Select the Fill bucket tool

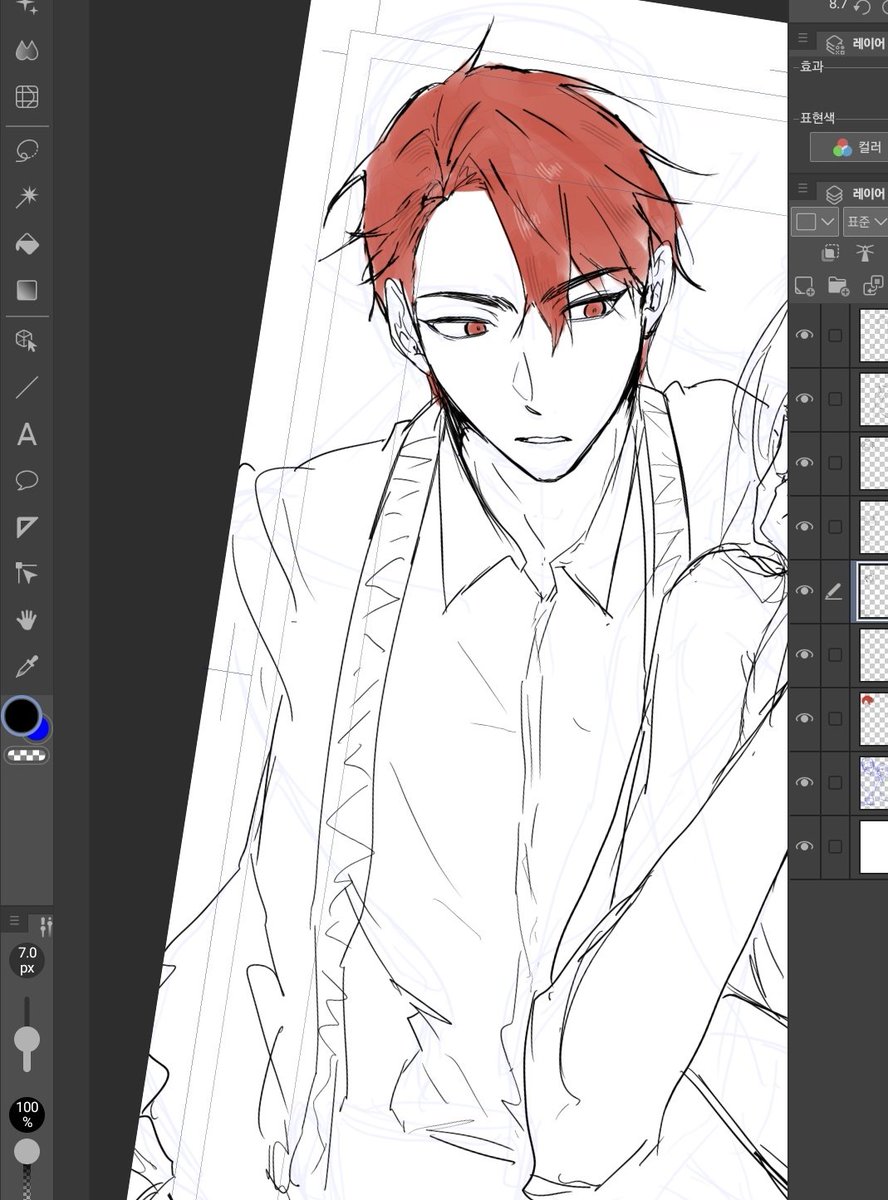pos(27,244)
